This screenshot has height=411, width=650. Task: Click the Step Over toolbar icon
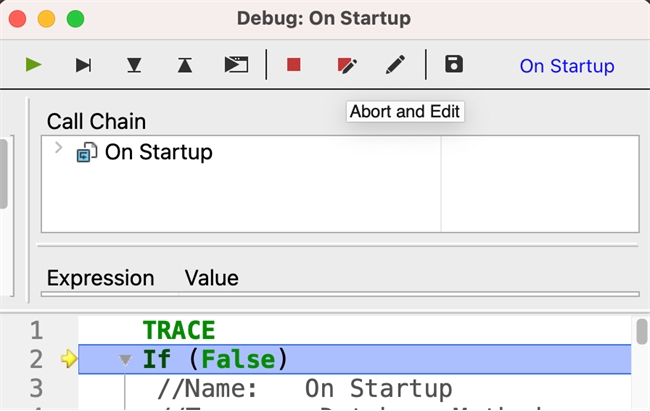click(x=84, y=65)
